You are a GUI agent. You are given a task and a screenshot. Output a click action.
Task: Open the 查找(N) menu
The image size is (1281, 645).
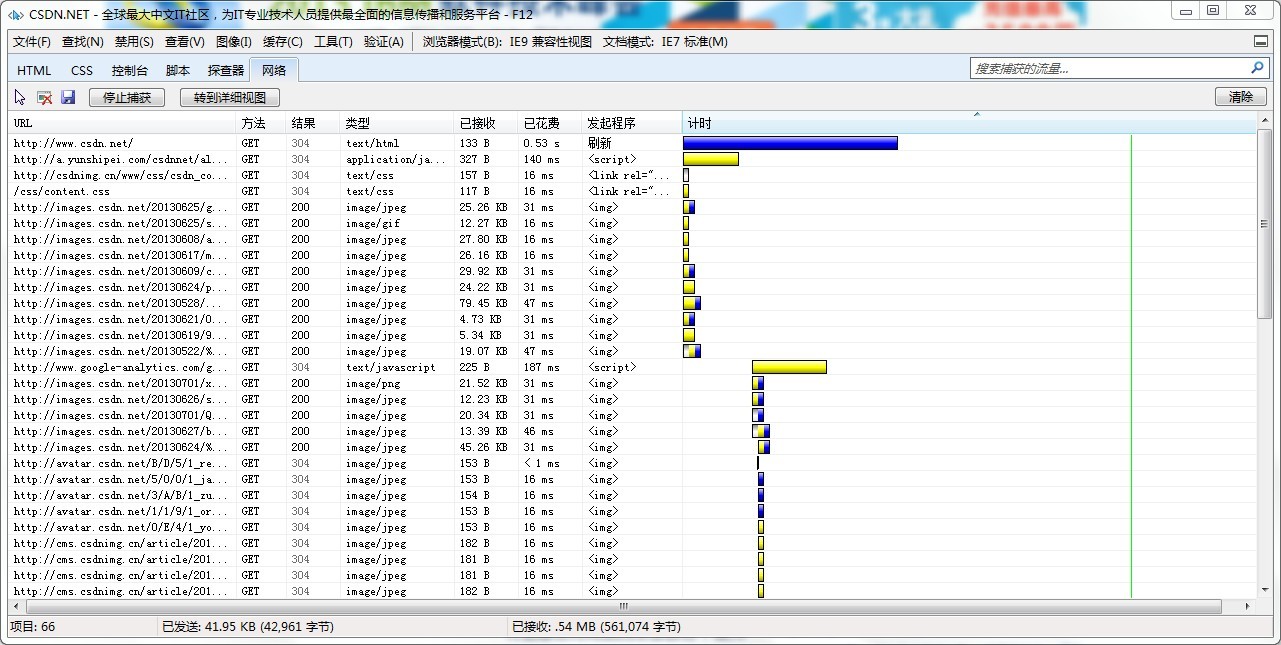click(x=83, y=42)
